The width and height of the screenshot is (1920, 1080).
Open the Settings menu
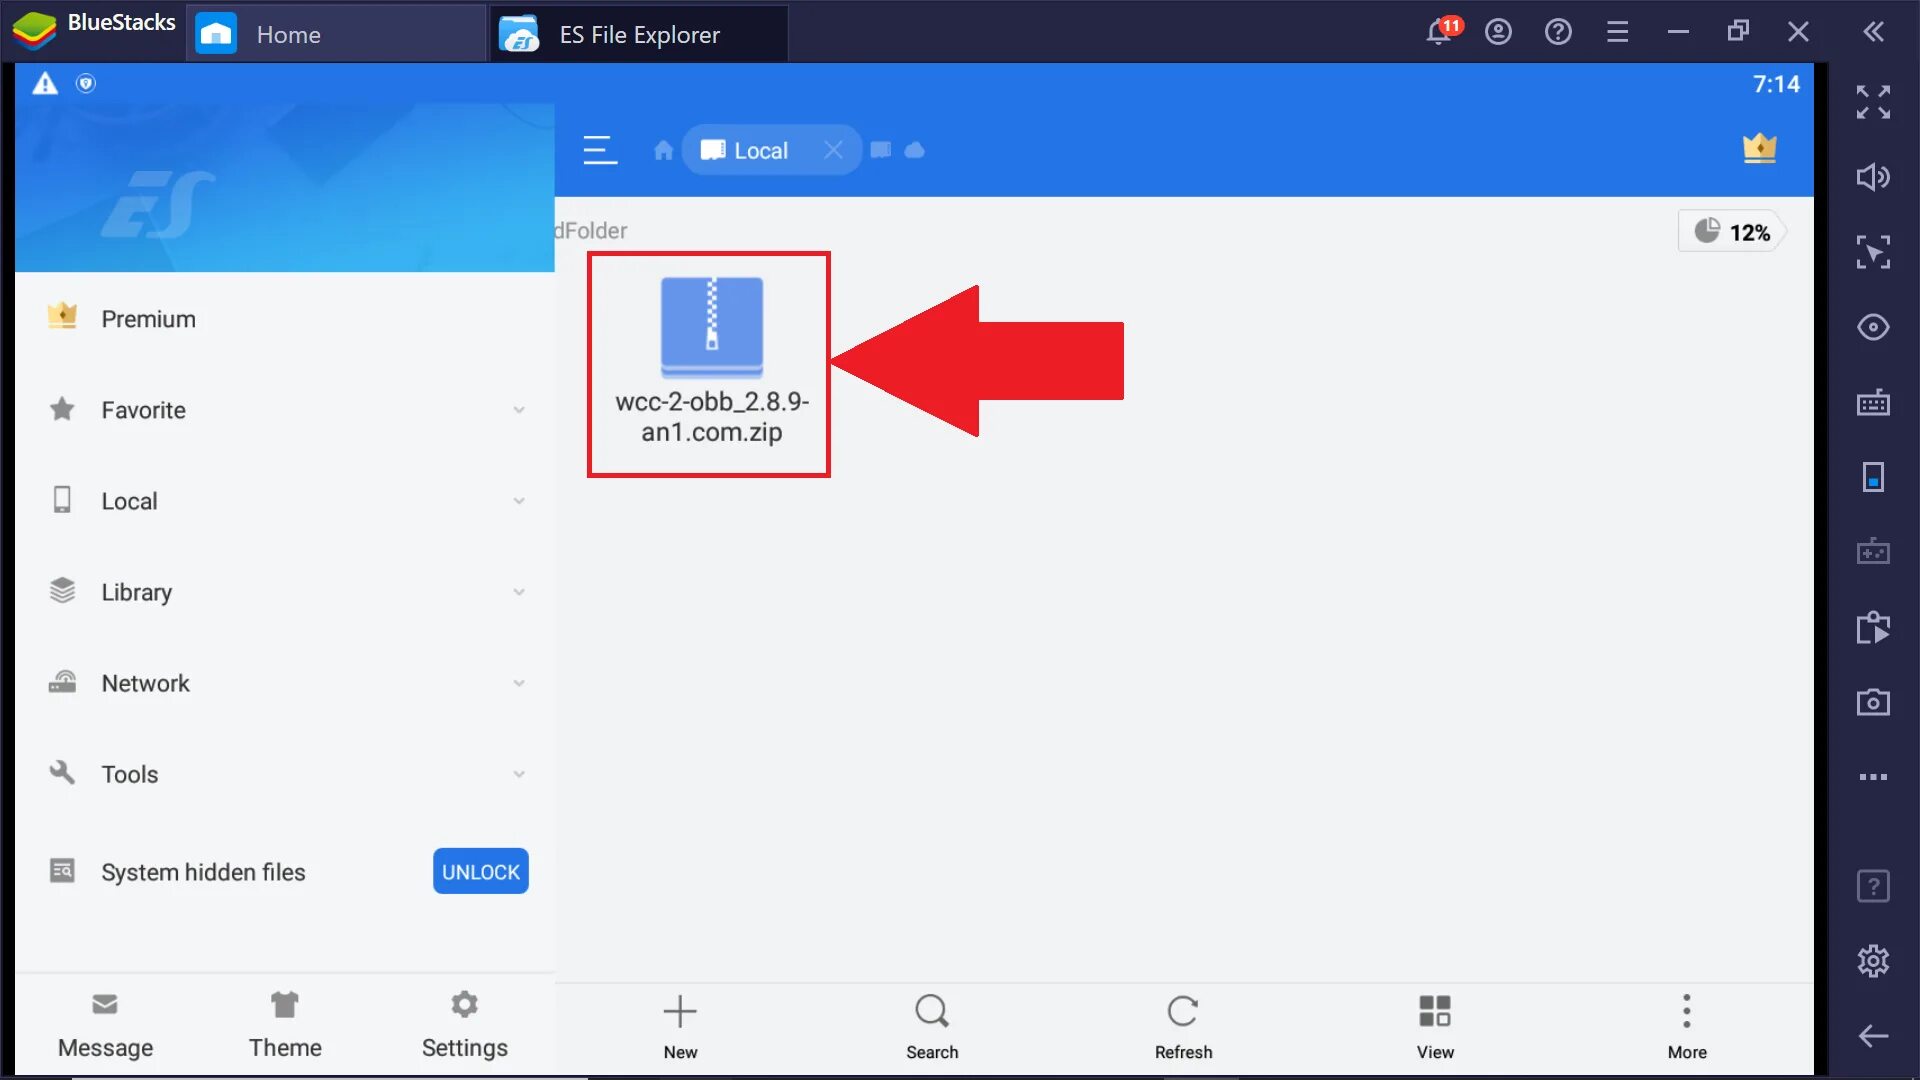tap(464, 1022)
